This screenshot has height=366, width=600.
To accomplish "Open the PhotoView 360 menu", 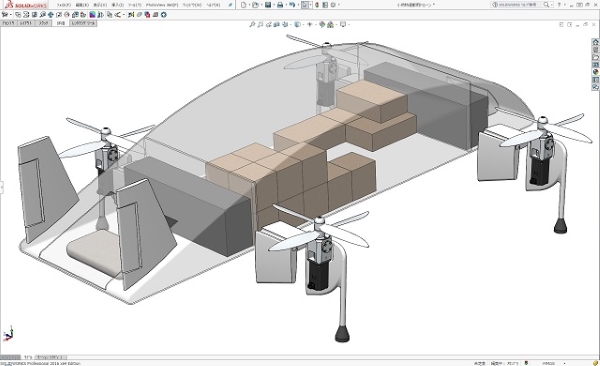I will tap(162, 5).
